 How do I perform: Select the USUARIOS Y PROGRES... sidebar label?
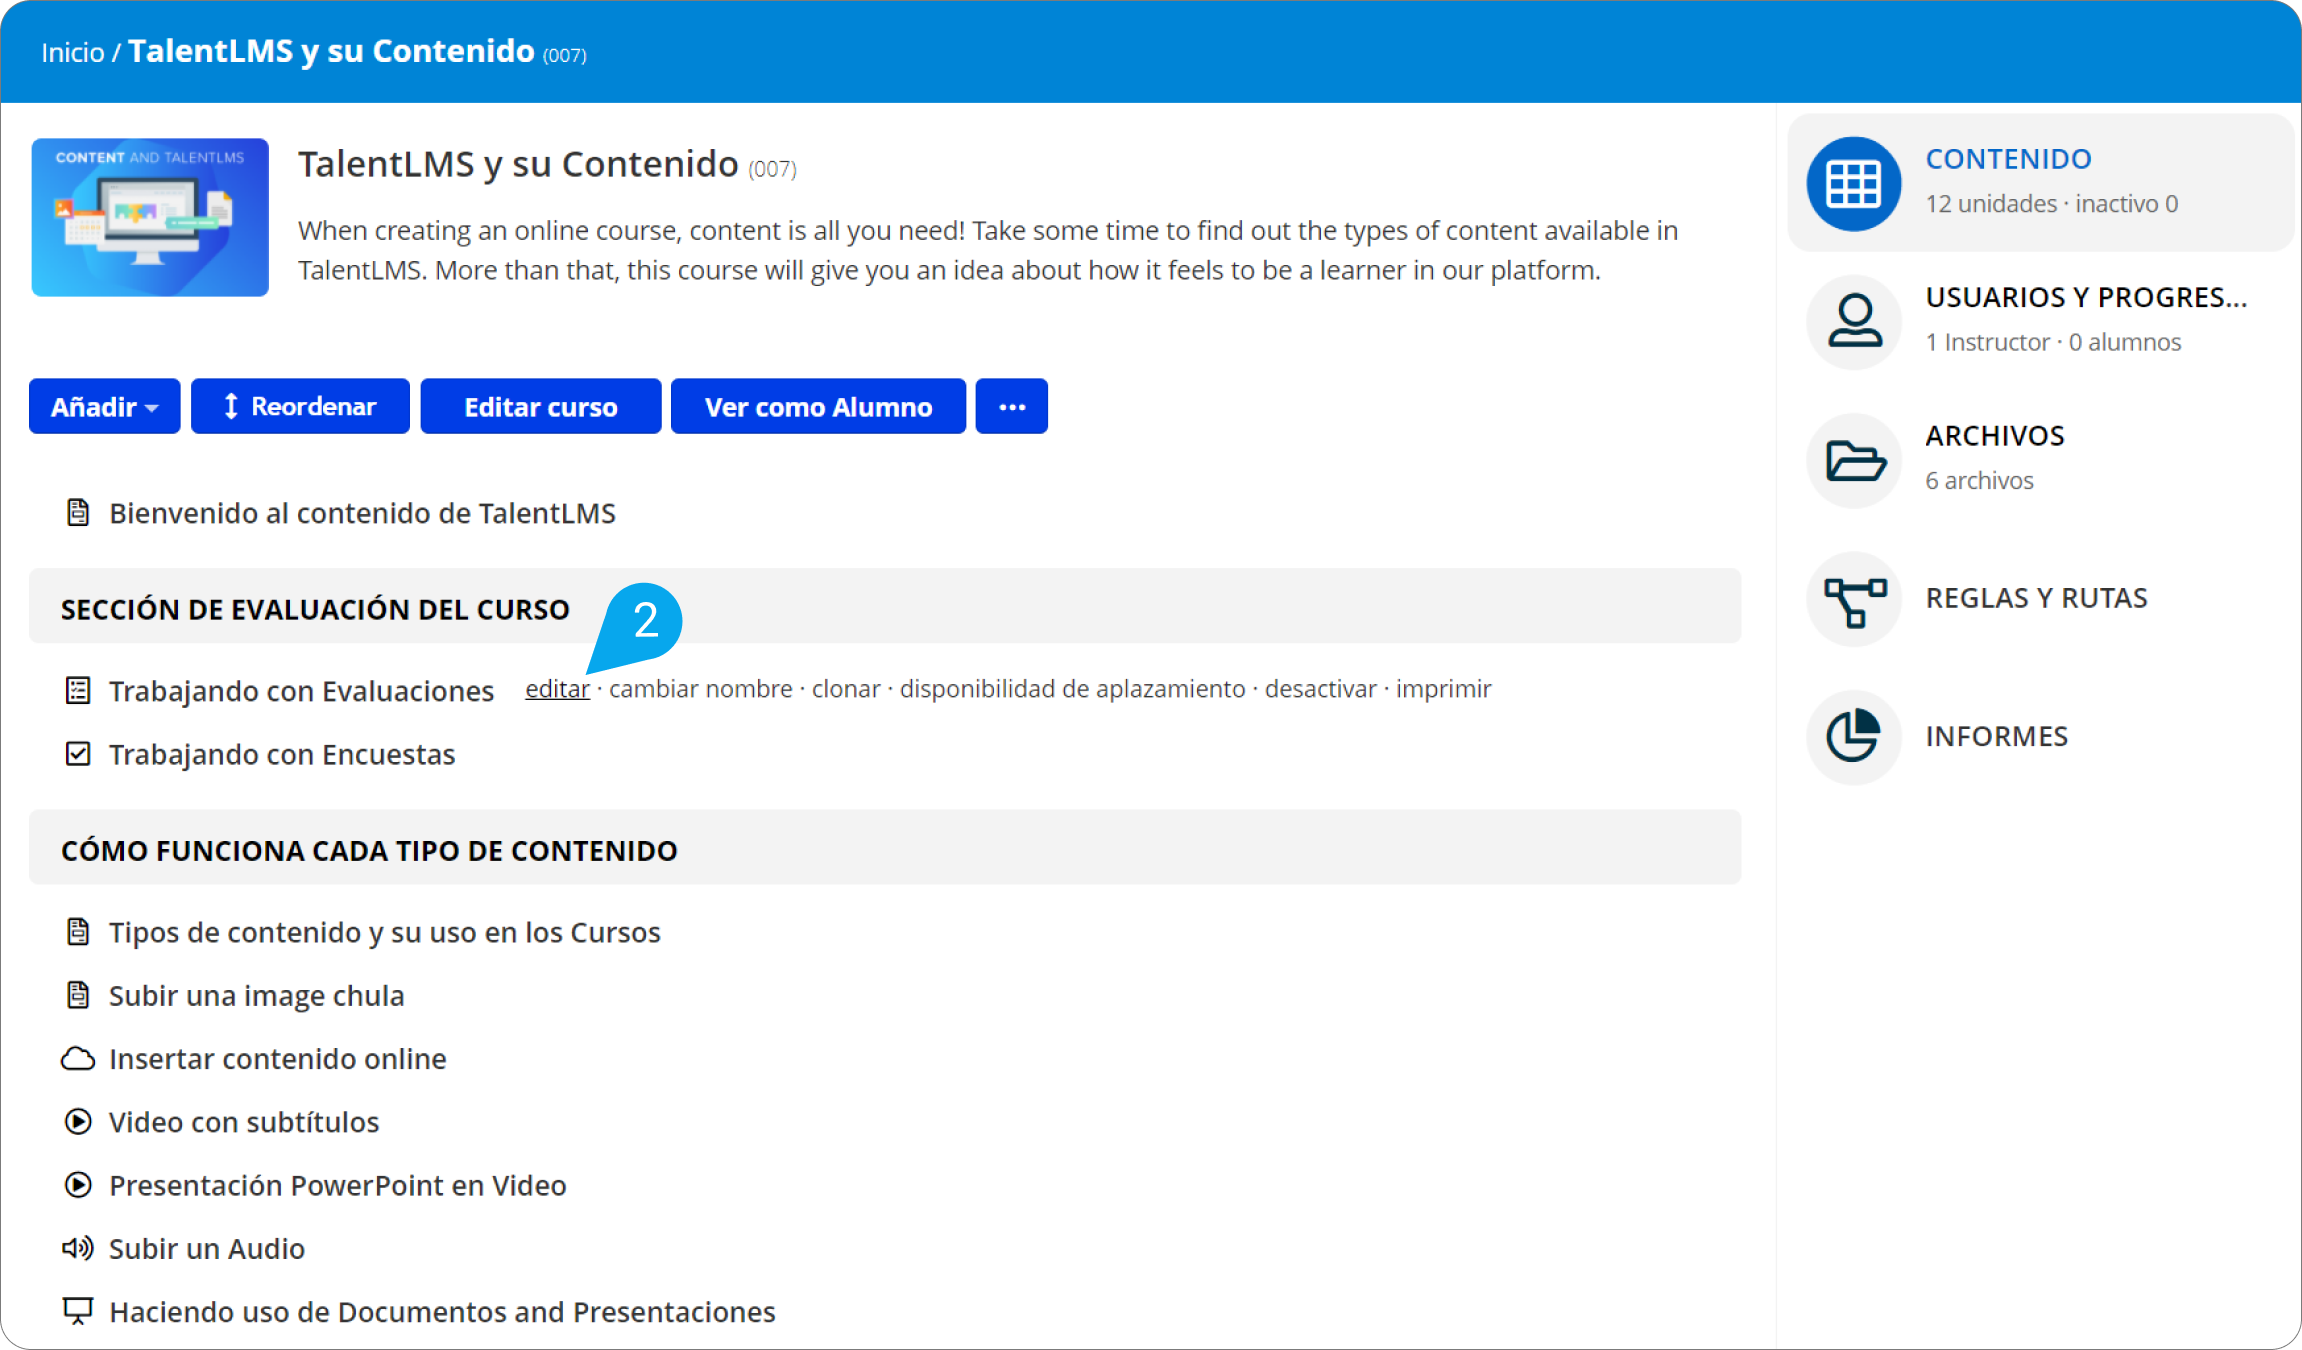2087,297
